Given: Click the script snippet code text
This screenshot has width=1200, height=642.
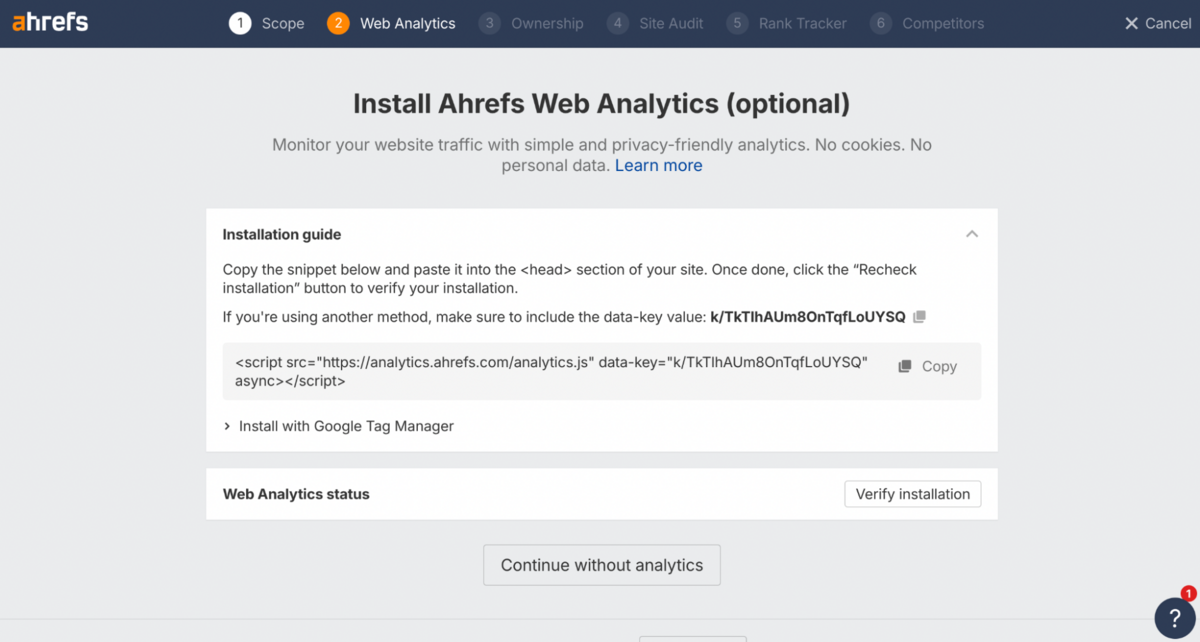Looking at the screenshot, I should click(552, 371).
